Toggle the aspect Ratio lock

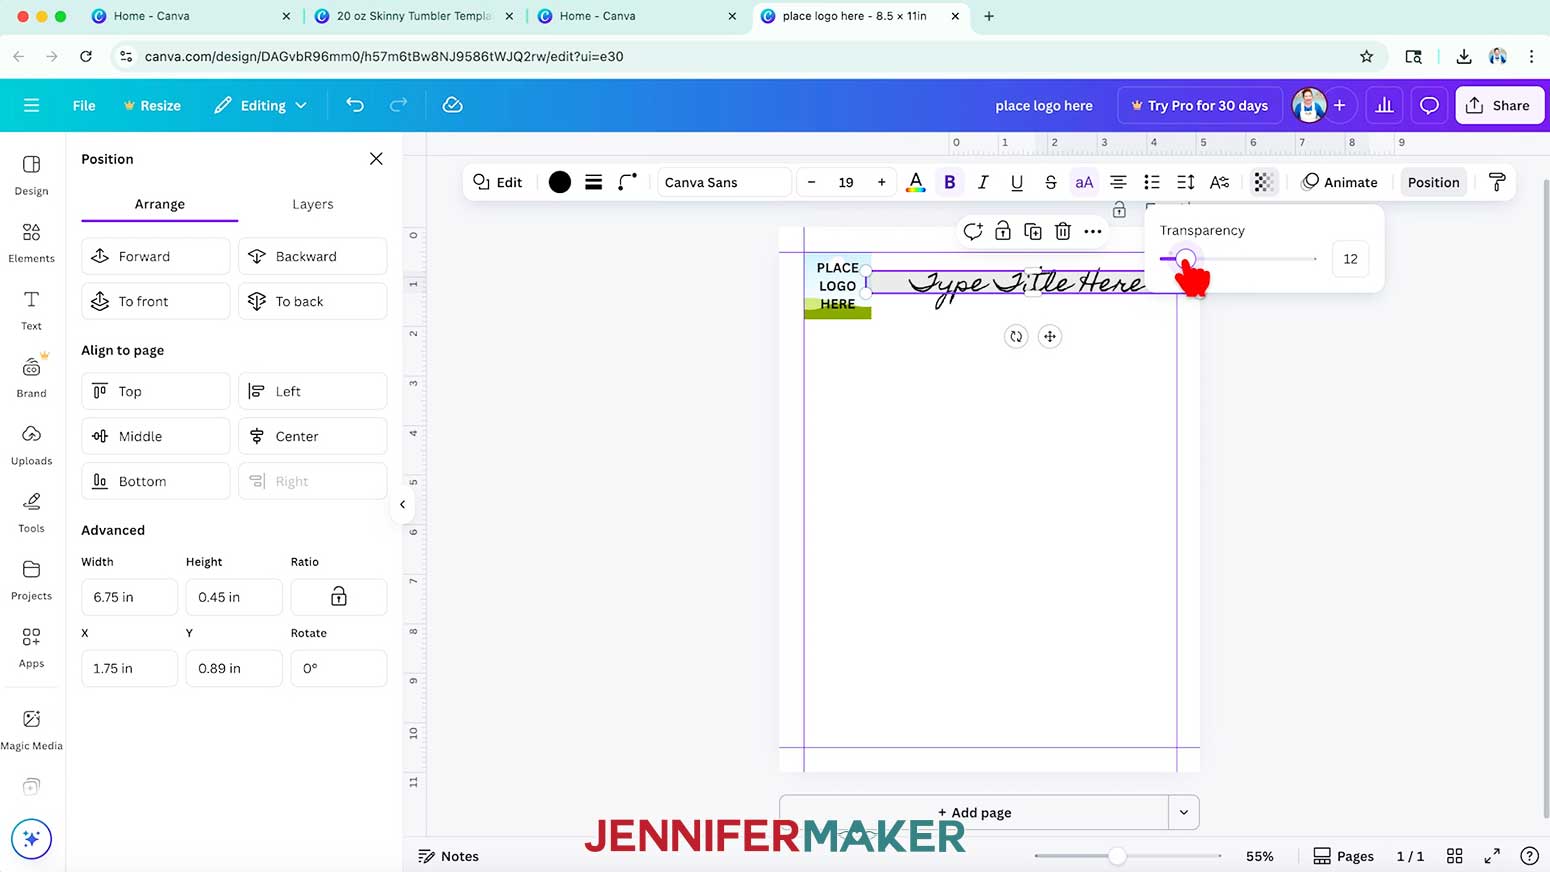click(x=339, y=597)
